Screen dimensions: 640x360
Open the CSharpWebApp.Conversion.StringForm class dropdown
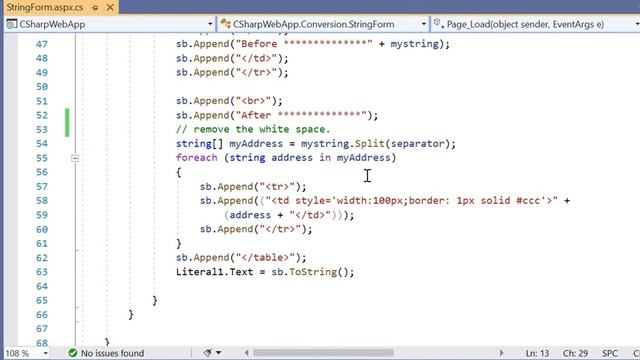coord(423,24)
